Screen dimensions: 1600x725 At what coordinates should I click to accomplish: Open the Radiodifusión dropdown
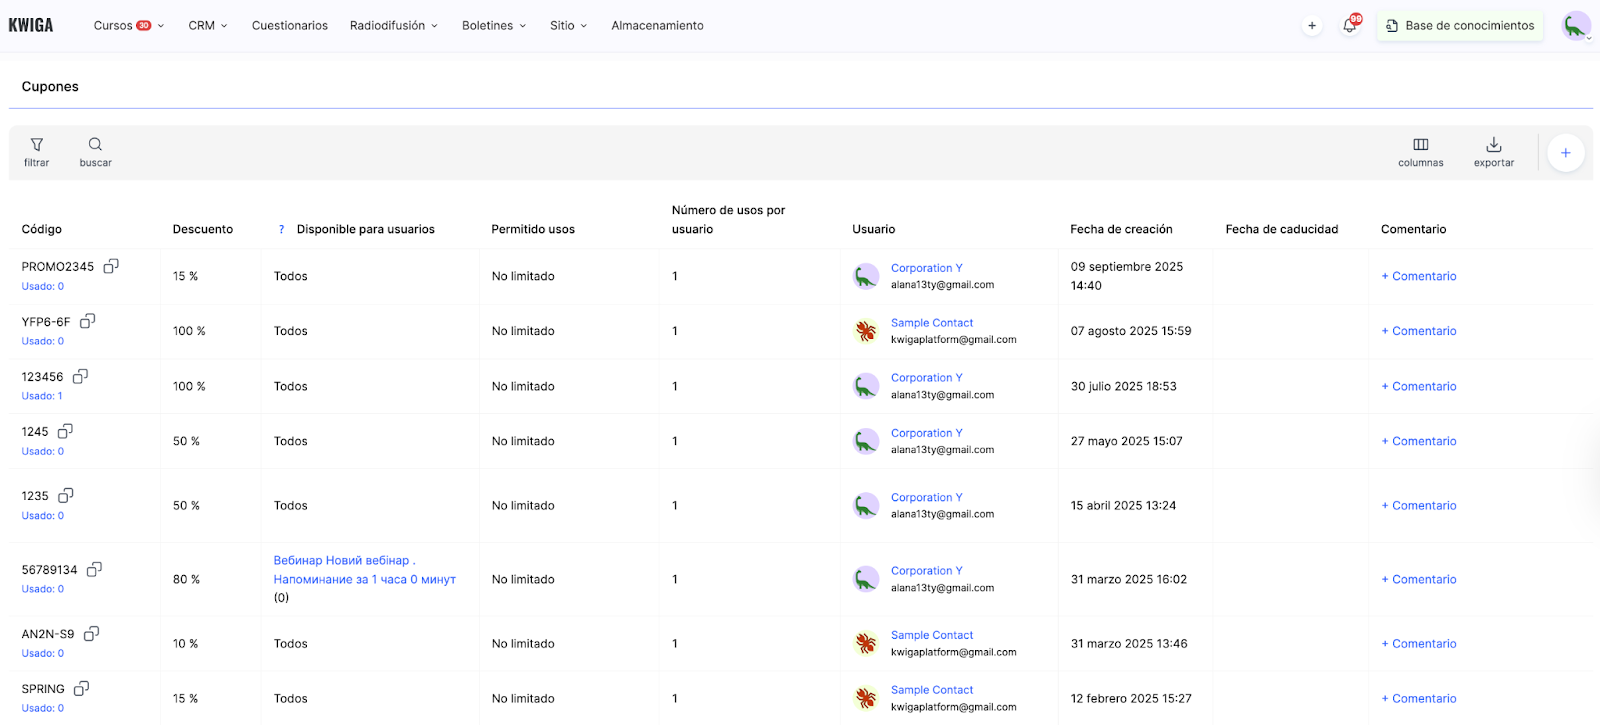(393, 26)
